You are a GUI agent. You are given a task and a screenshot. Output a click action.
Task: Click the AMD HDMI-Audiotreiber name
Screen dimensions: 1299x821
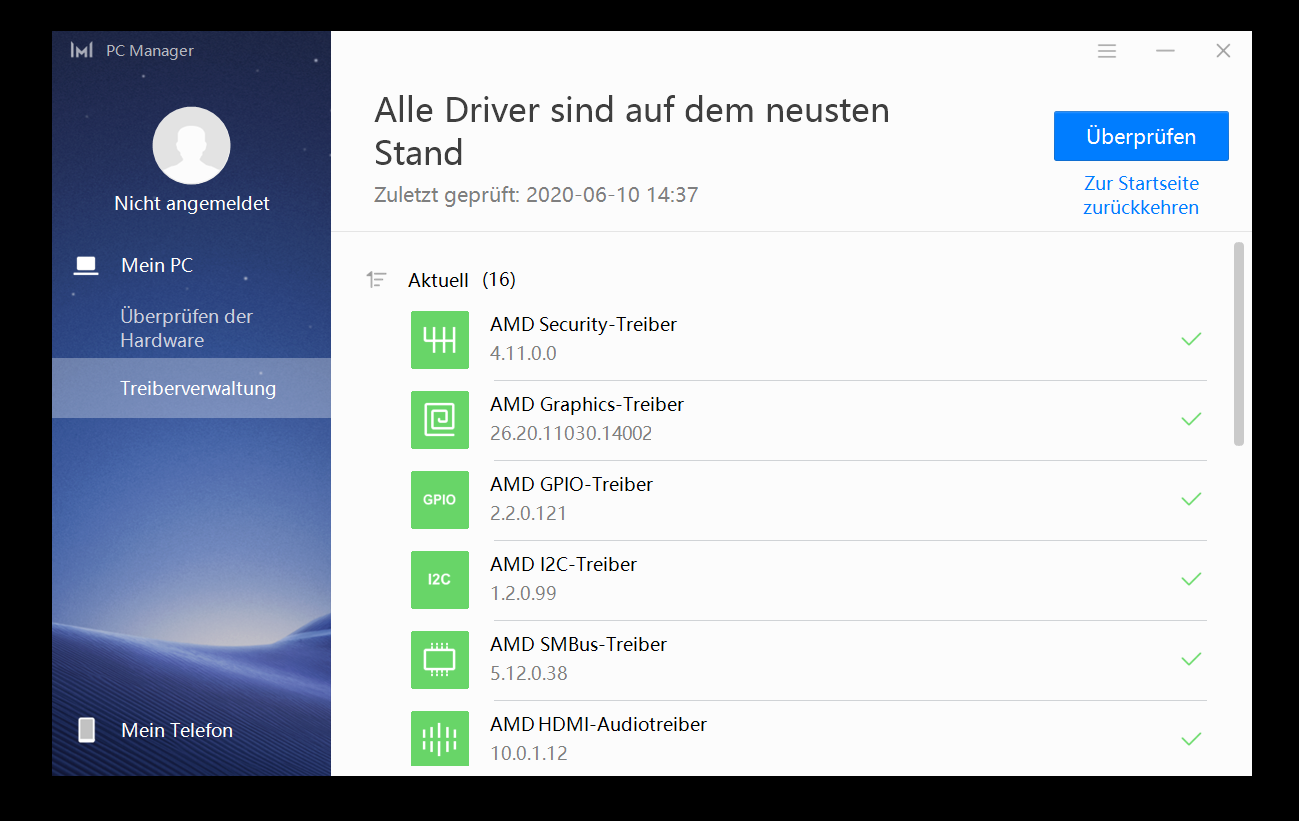click(x=598, y=725)
